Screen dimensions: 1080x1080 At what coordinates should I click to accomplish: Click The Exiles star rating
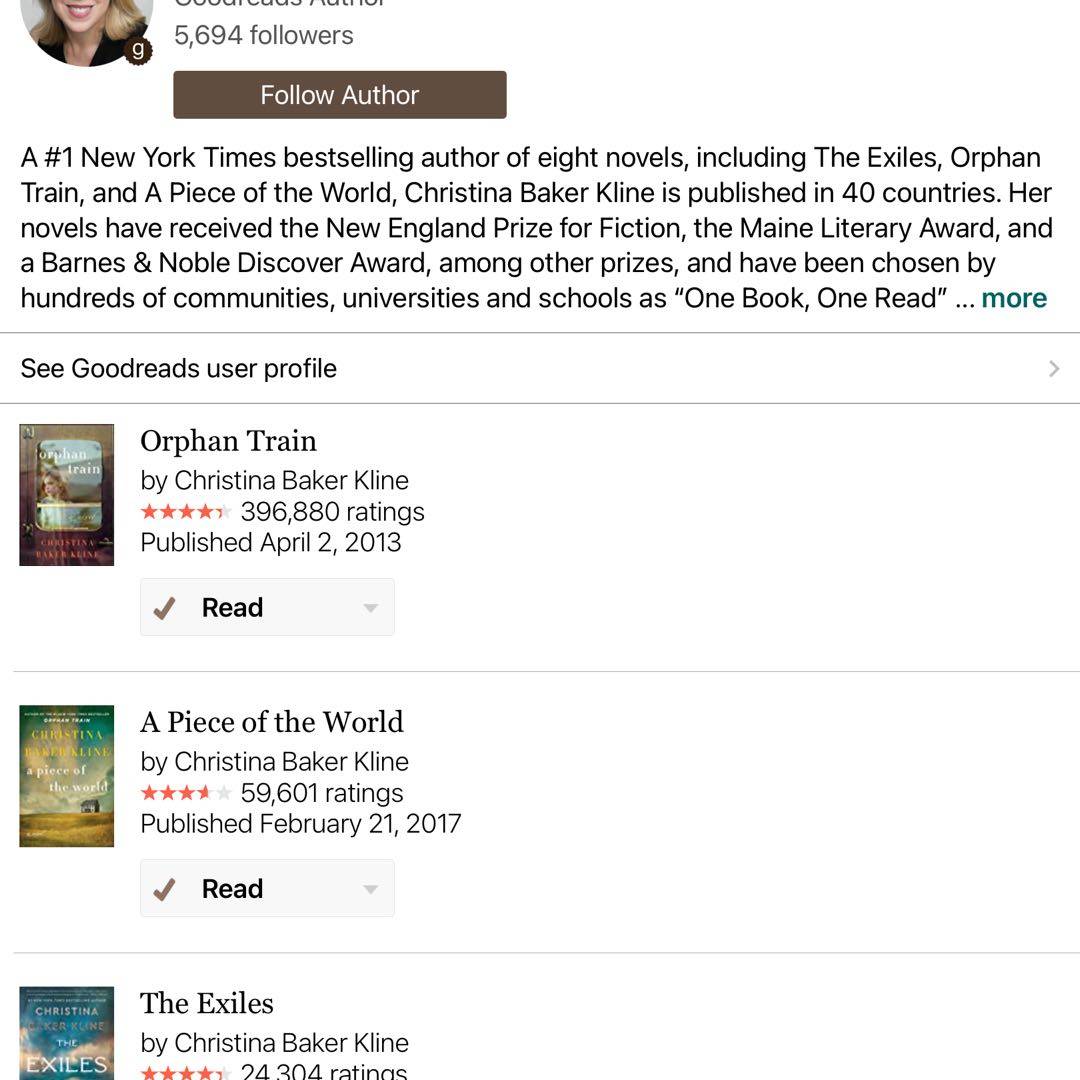[185, 1072]
